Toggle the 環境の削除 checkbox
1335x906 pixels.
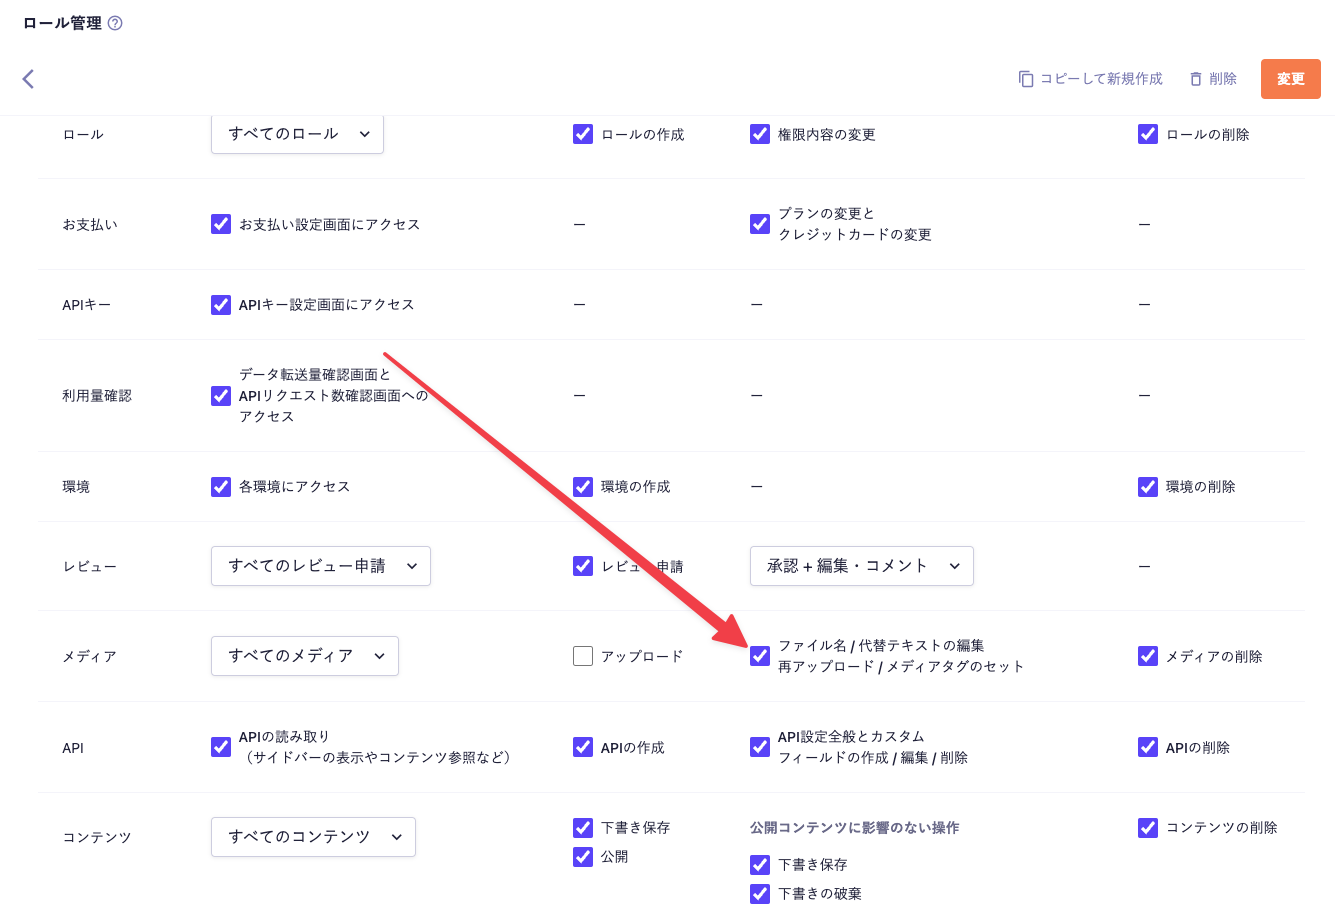tap(1148, 487)
